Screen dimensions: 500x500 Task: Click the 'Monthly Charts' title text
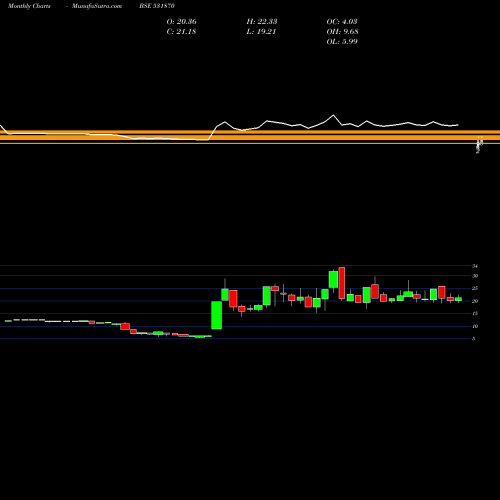(29, 6)
